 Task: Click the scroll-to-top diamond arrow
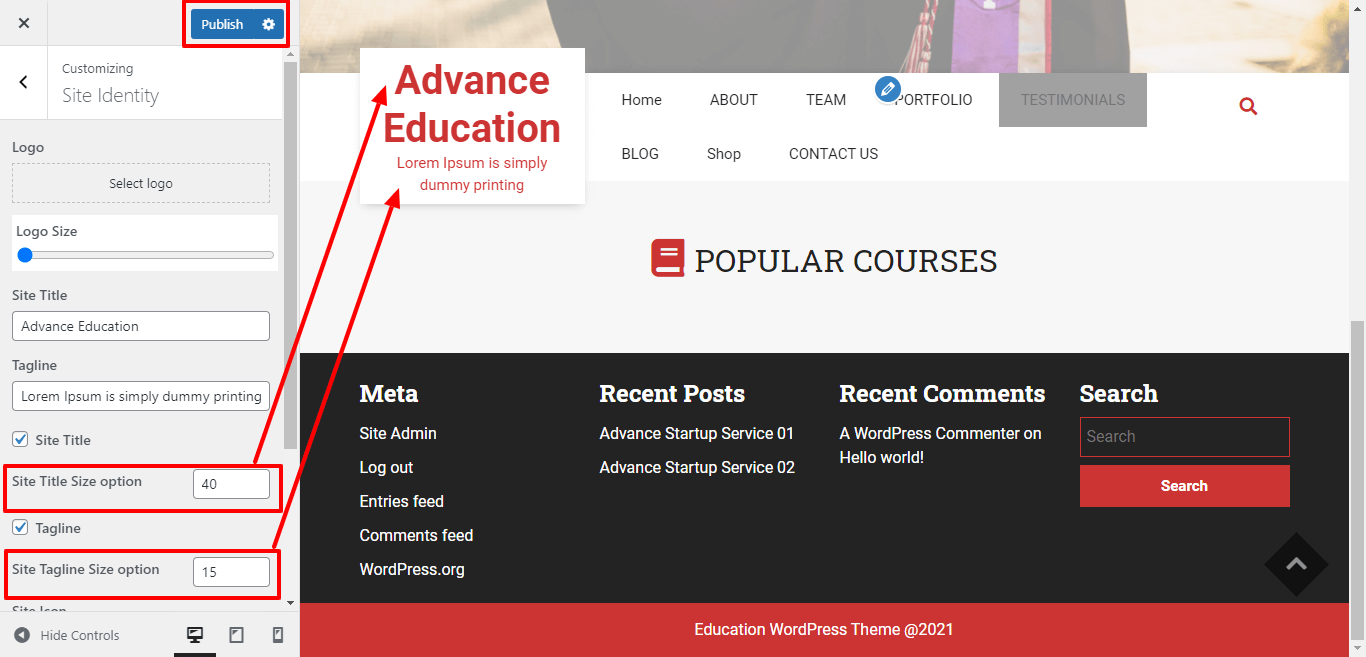1296,564
